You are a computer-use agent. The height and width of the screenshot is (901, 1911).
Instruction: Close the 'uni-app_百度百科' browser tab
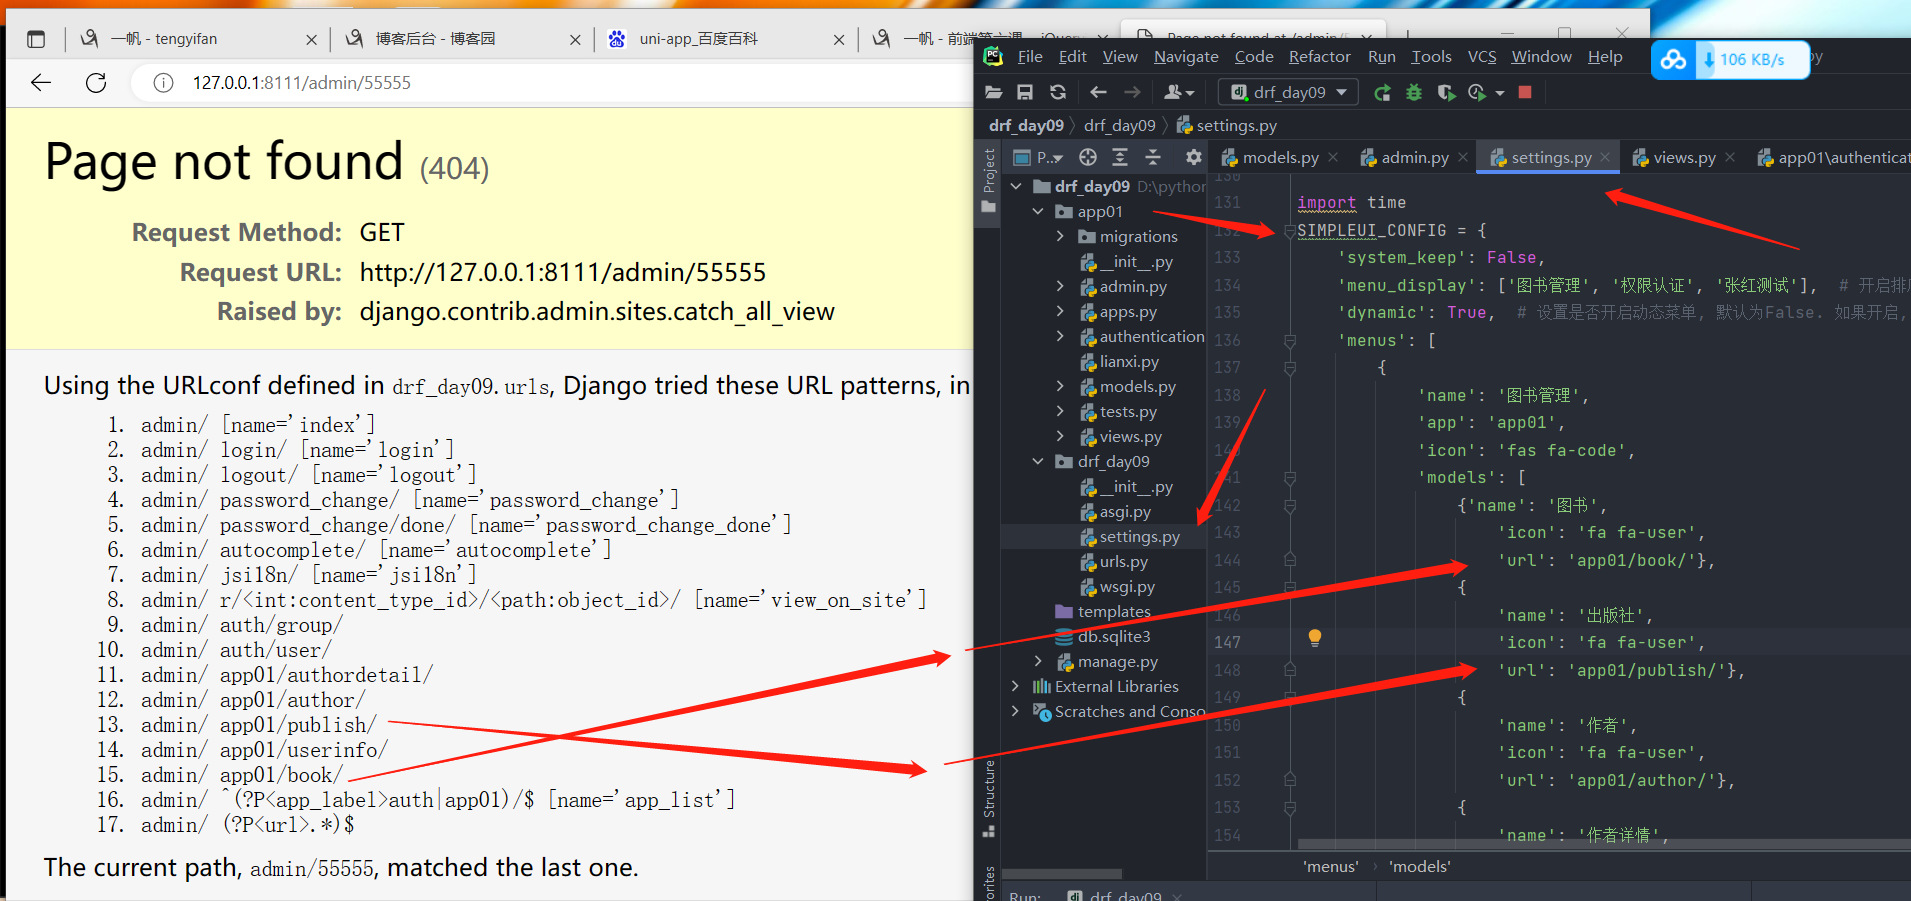839,40
